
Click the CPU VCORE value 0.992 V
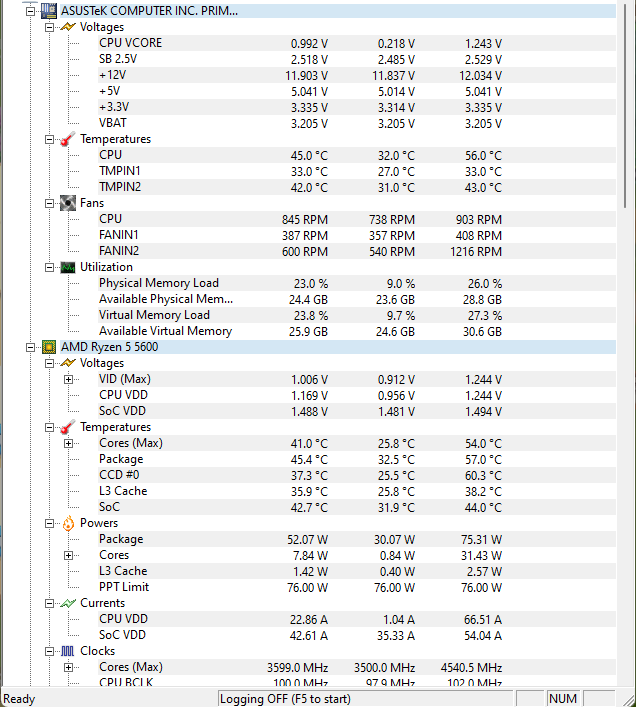[309, 44]
